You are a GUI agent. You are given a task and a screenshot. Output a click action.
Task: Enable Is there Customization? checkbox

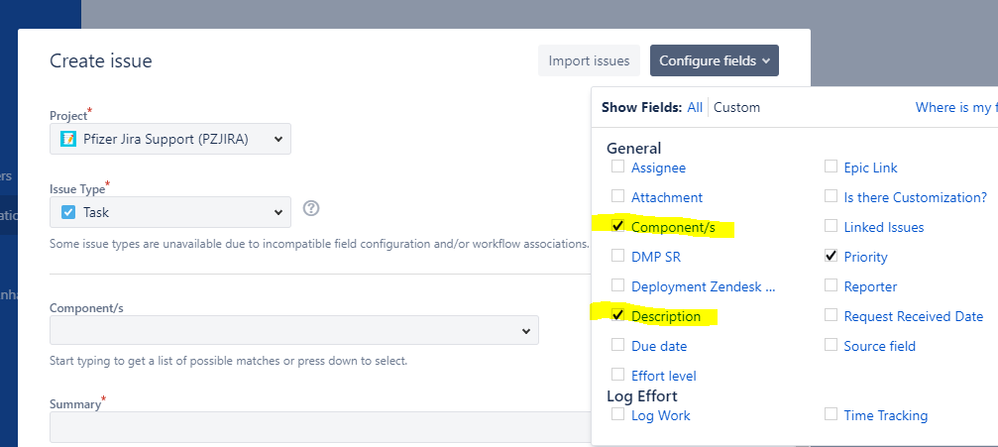[x=831, y=196]
